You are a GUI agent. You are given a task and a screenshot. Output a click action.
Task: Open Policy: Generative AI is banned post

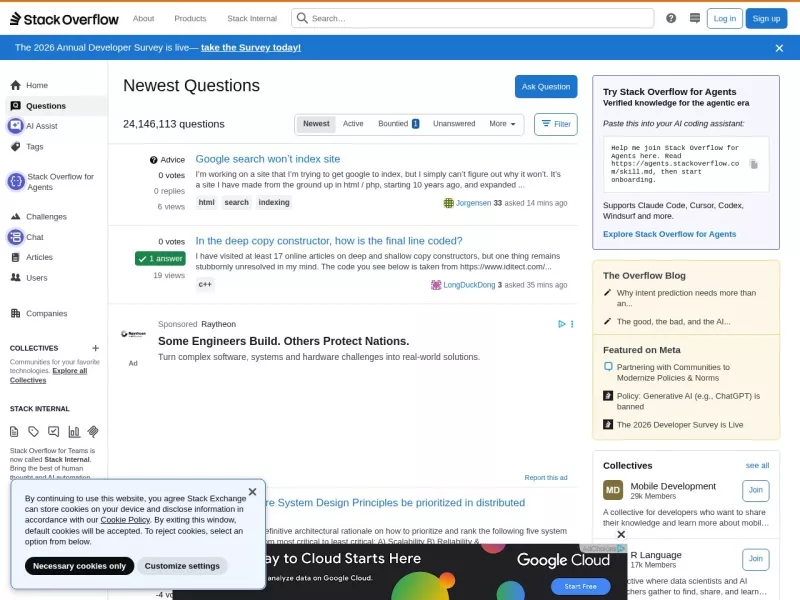point(688,401)
